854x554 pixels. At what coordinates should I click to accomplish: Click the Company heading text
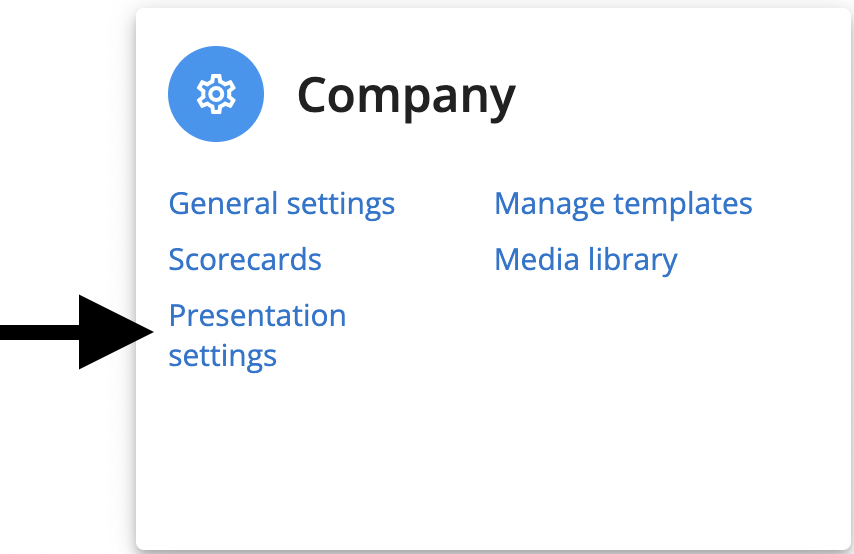(406, 96)
